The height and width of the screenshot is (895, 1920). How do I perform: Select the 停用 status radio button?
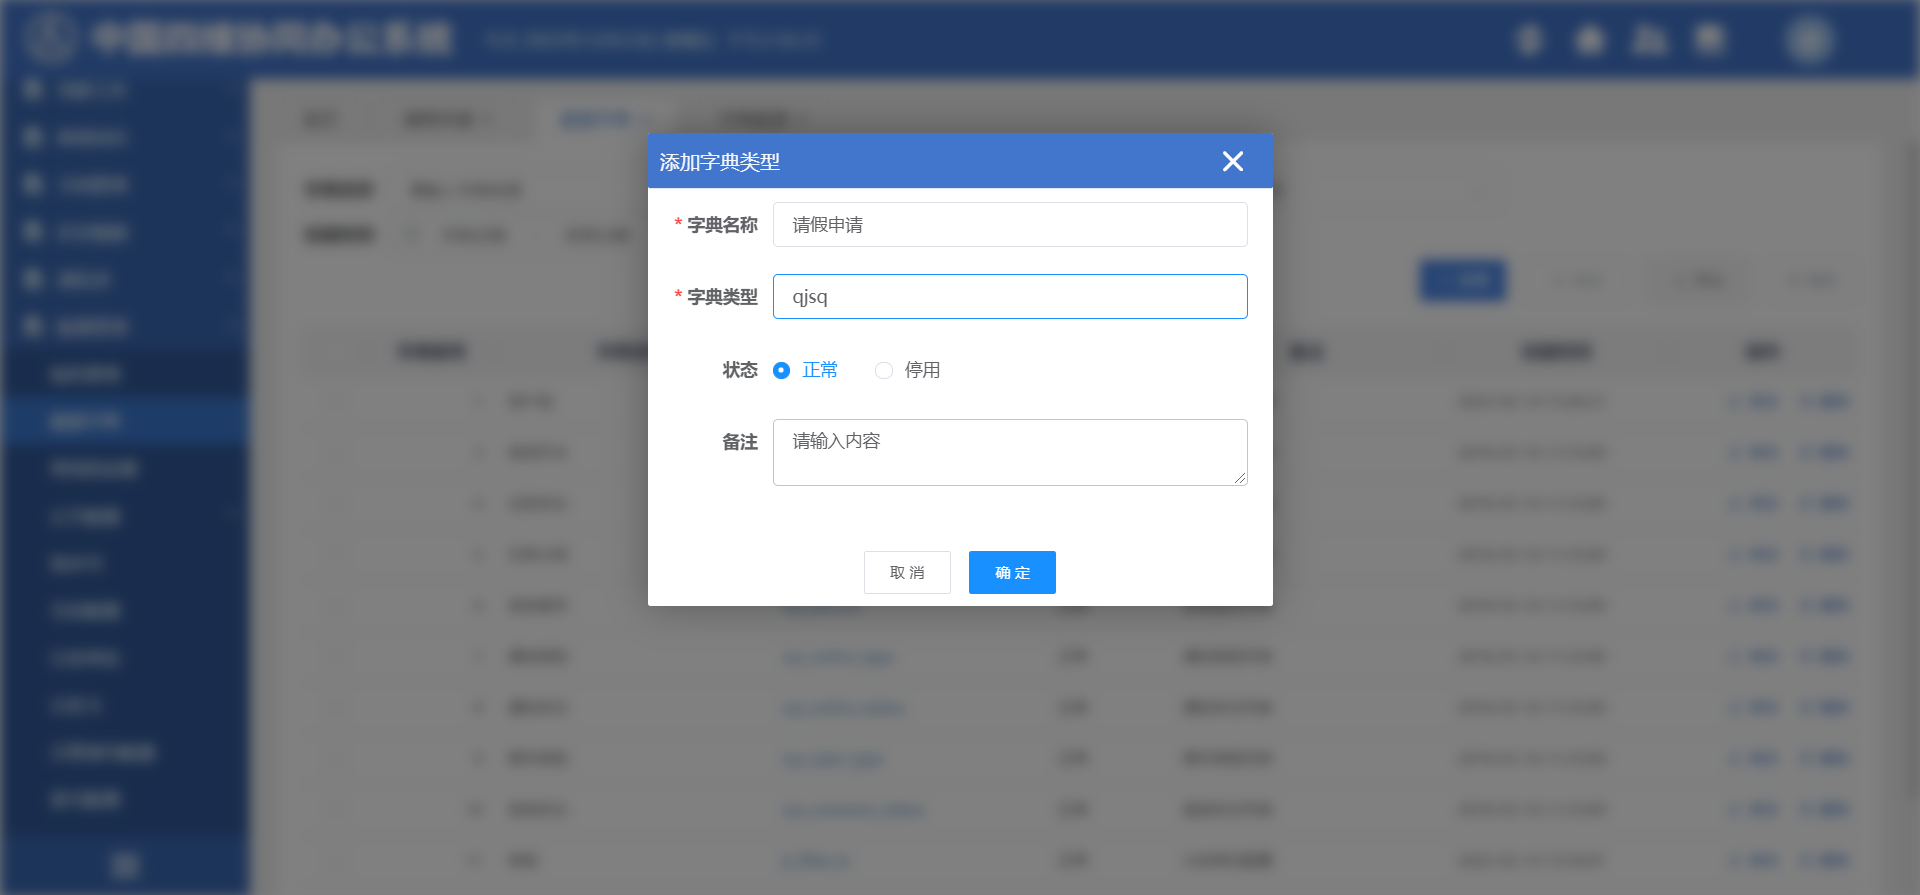pyautogui.click(x=884, y=371)
